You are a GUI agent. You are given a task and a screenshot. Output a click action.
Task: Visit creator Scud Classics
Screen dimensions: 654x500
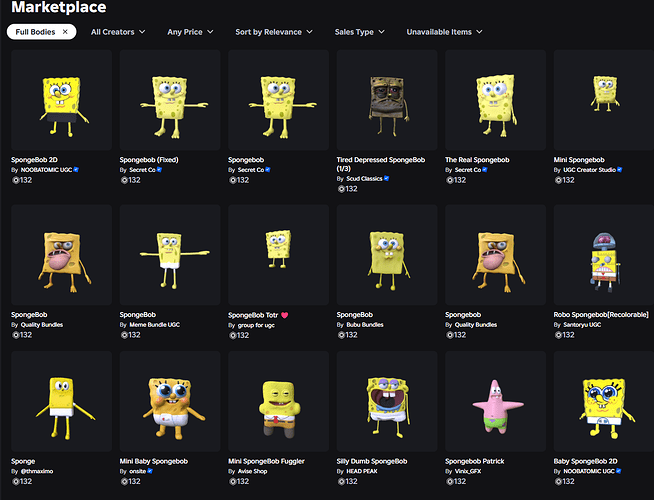point(364,178)
